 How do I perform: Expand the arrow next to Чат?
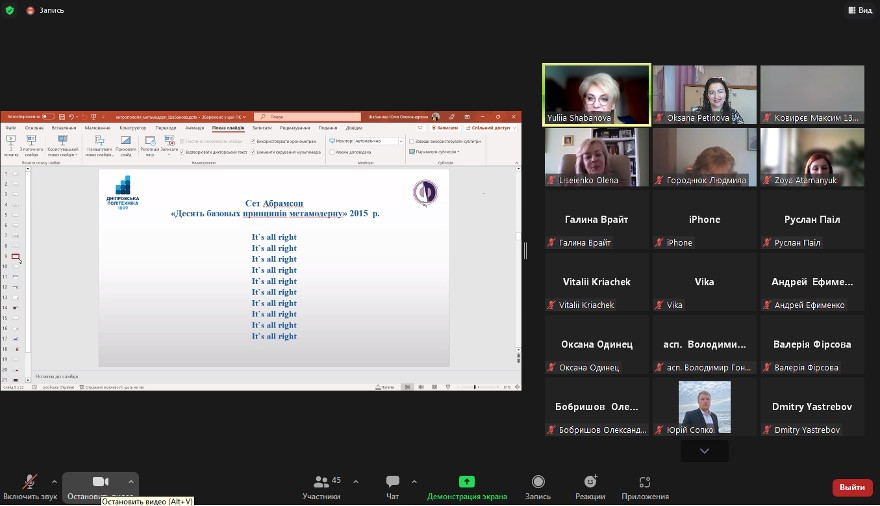(x=414, y=482)
